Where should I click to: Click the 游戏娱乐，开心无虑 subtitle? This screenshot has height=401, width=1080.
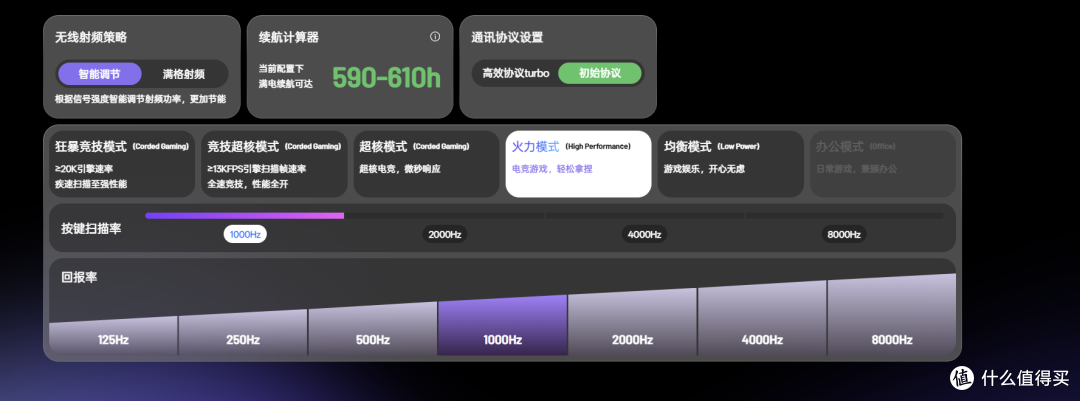pyautogui.click(x=705, y=169)
